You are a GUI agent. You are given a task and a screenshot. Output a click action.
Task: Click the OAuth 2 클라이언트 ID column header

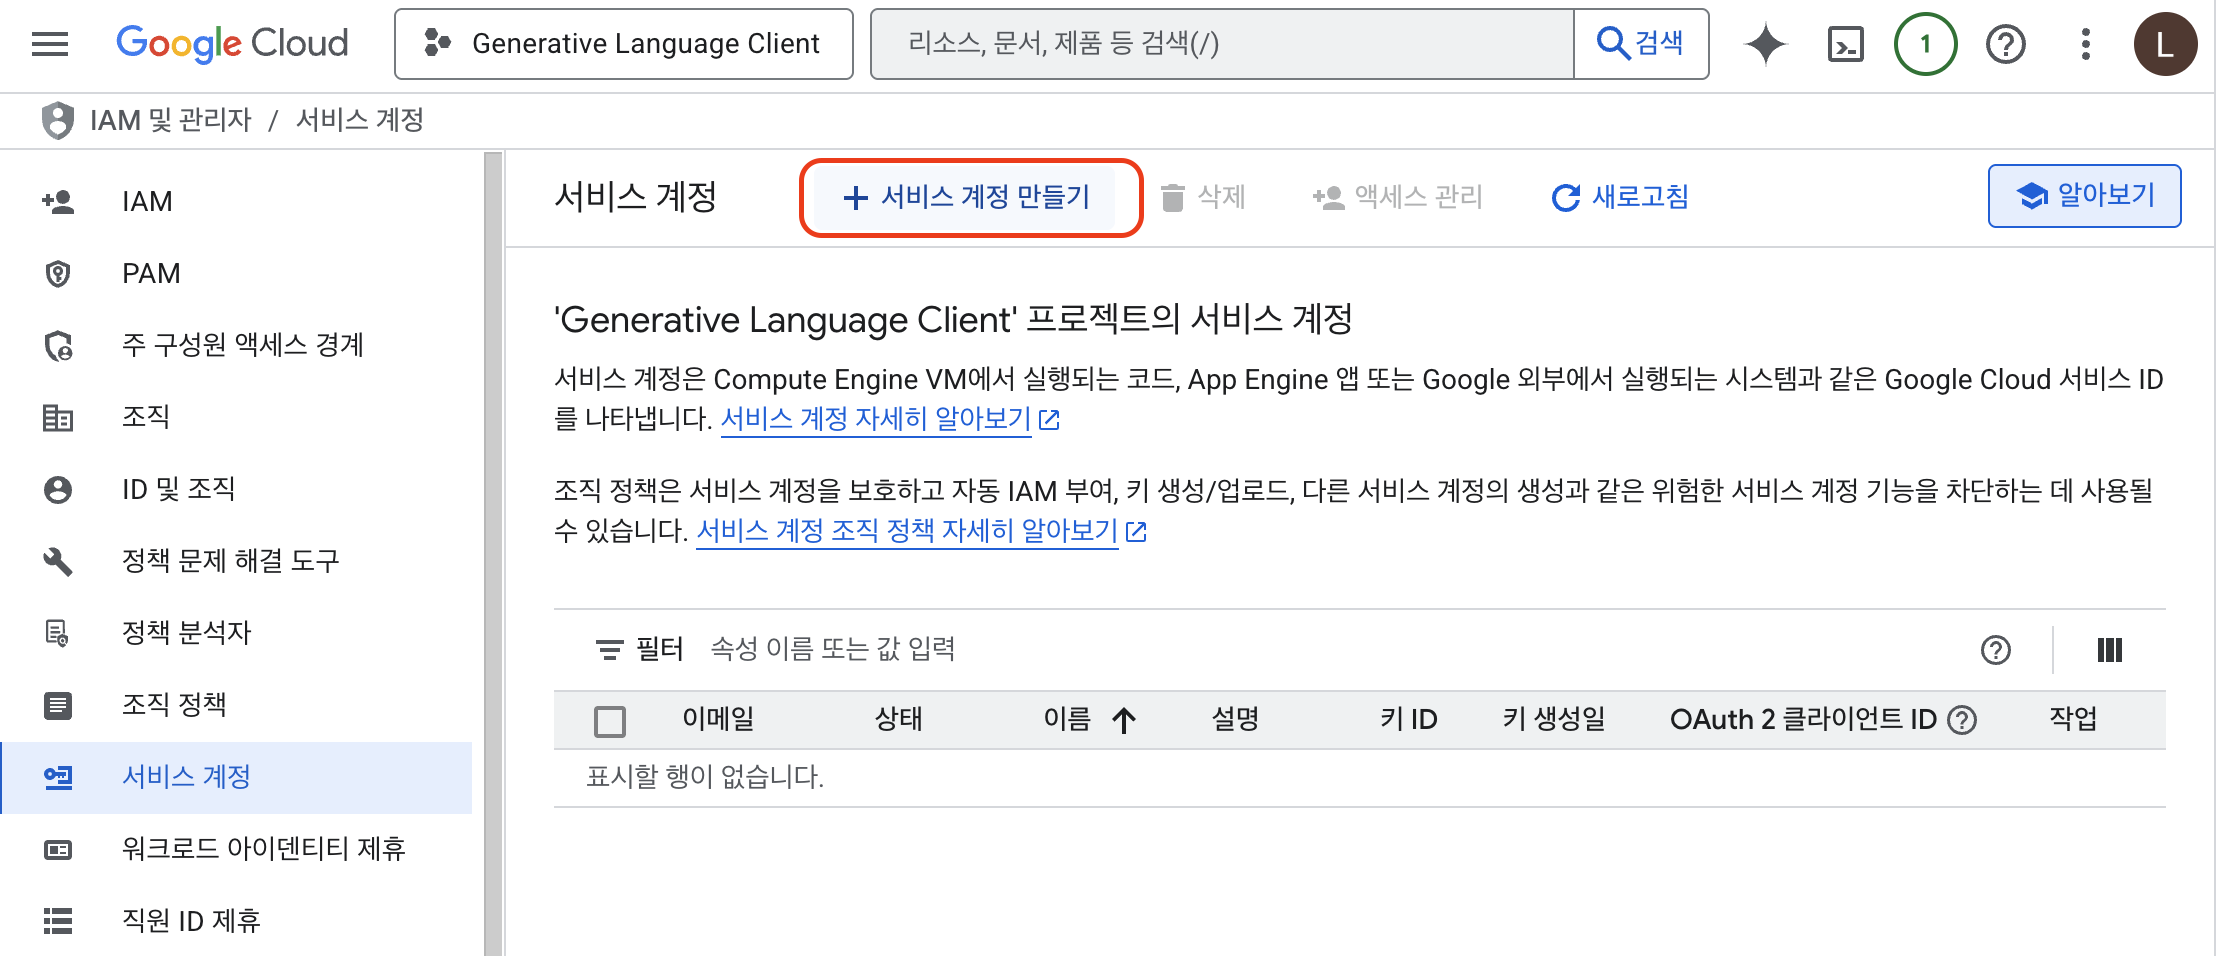point(1803,719)
